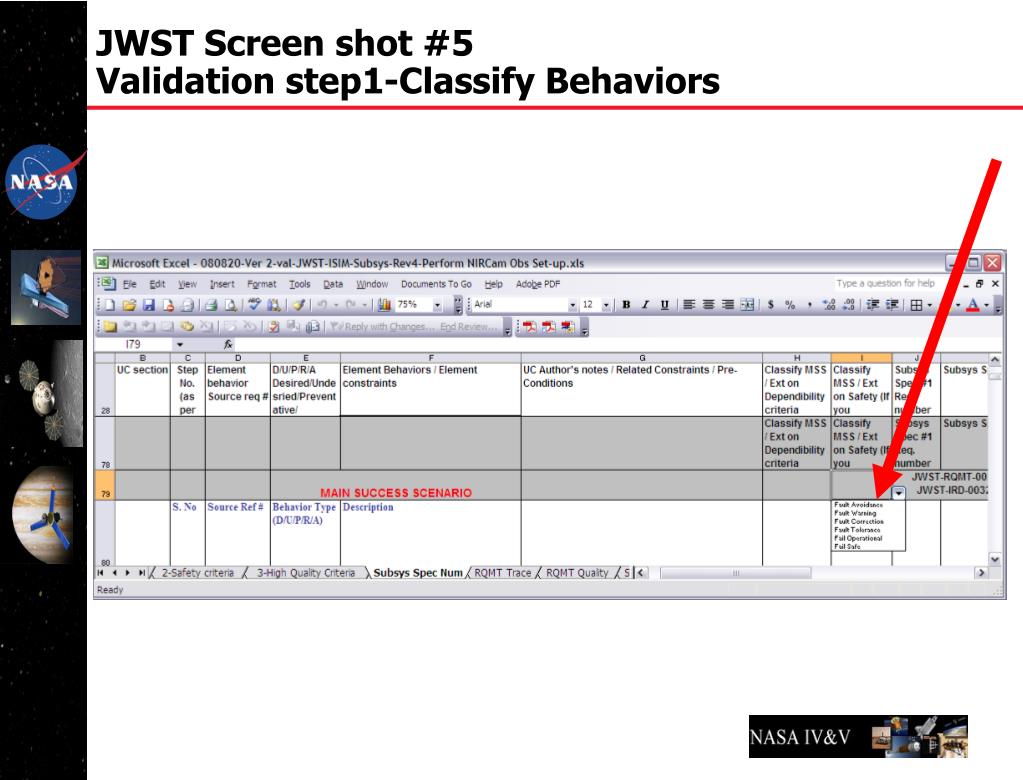Toggle Italic formatting

(645, 305)
